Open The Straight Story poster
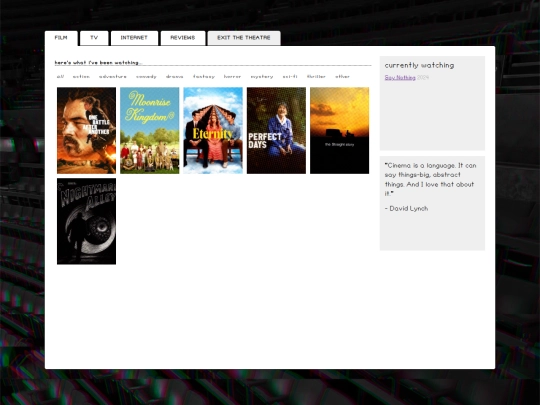 [340, 131]
